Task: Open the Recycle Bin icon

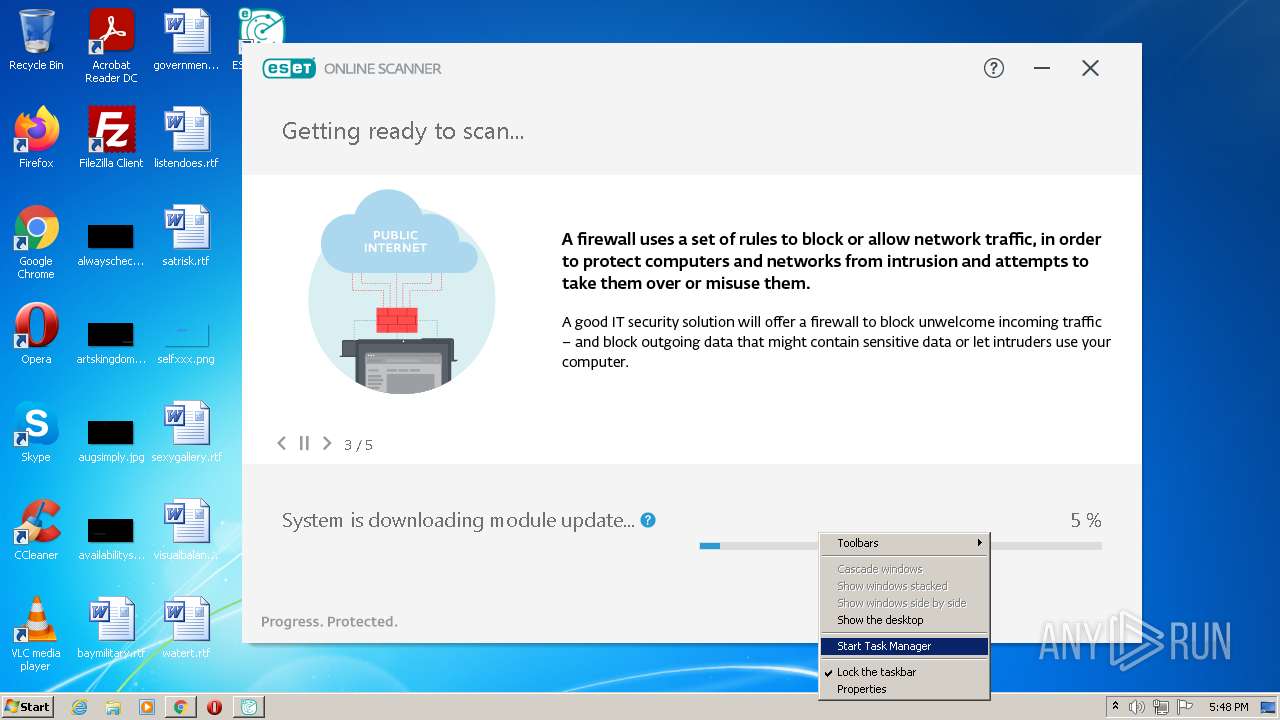Action: (36, 40)
